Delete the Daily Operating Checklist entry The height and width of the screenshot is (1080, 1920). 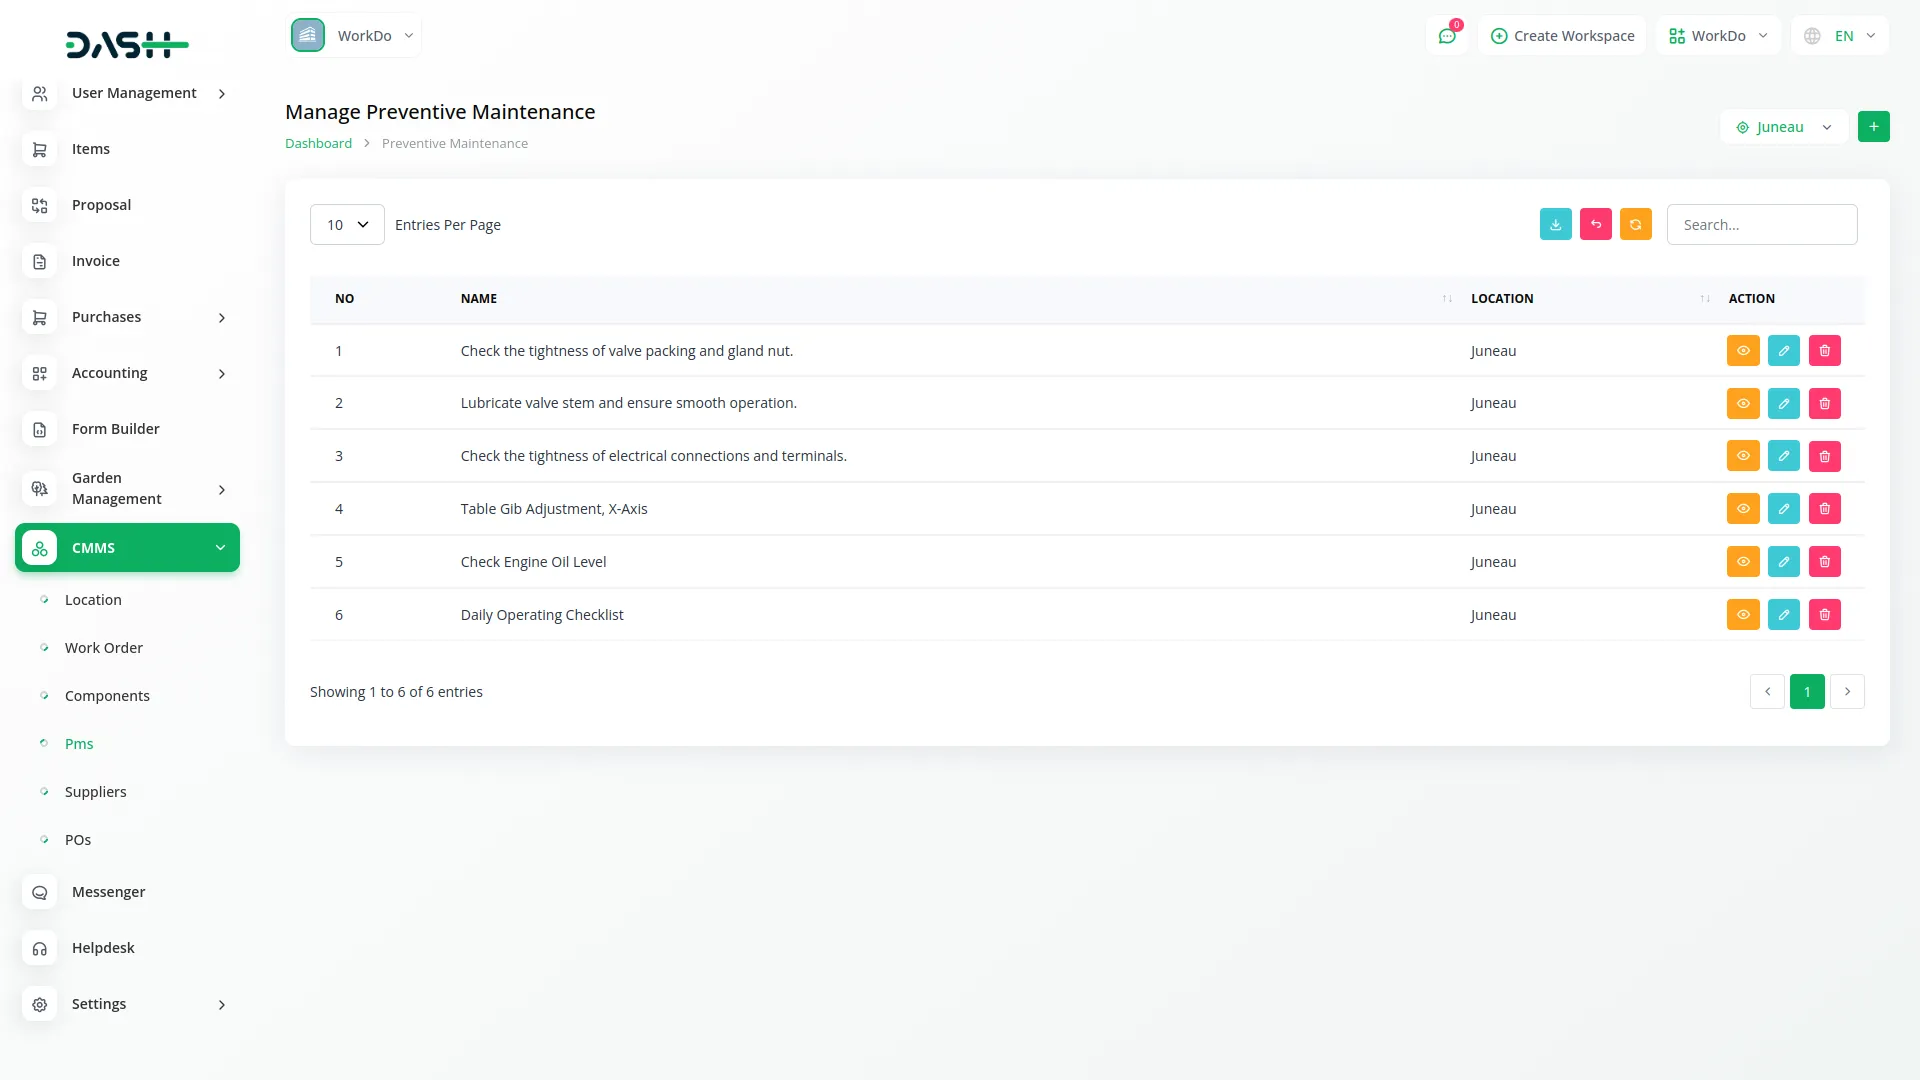click(x=1824, y=615)
